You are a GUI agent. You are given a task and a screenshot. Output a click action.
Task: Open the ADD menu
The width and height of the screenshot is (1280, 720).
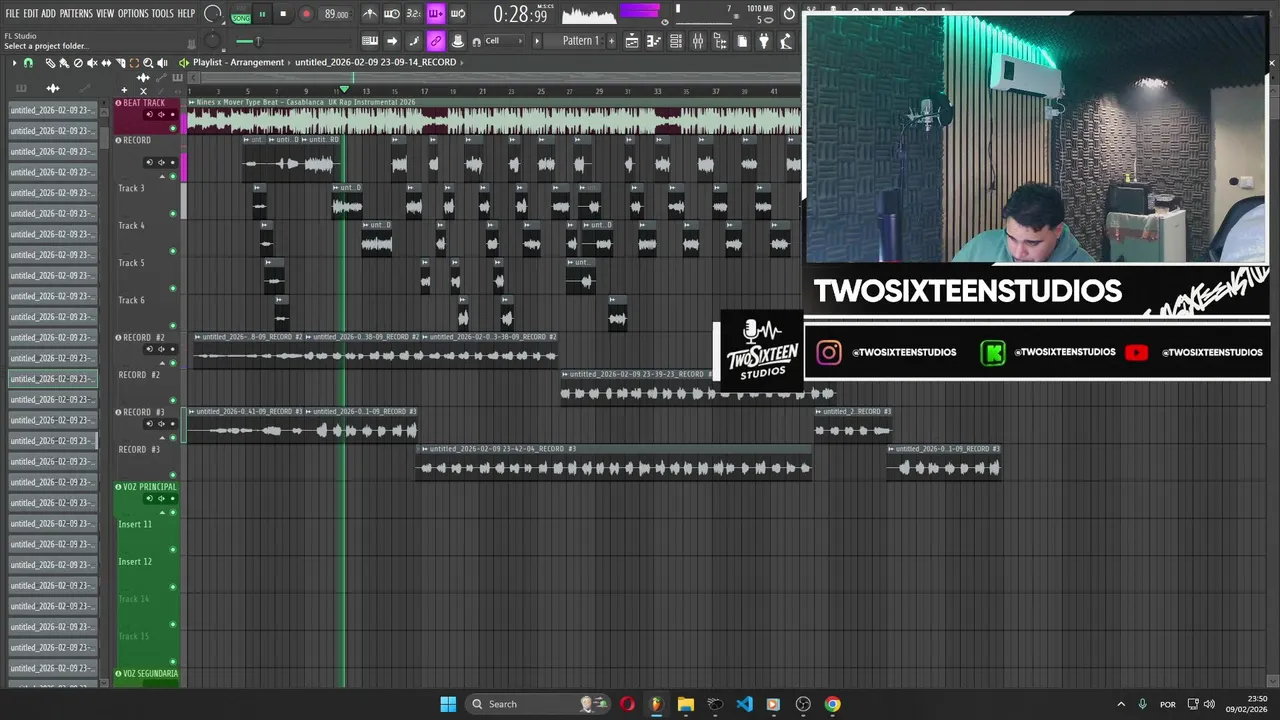48,14
